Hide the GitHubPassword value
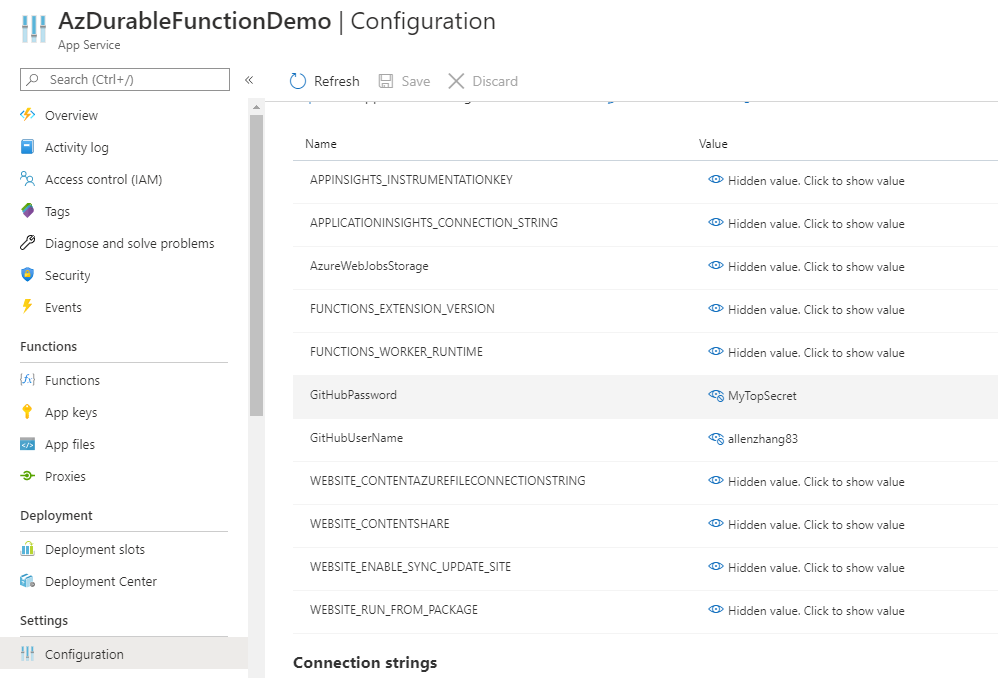Viewport: 998px width, 678px height. tap(715, 395)
